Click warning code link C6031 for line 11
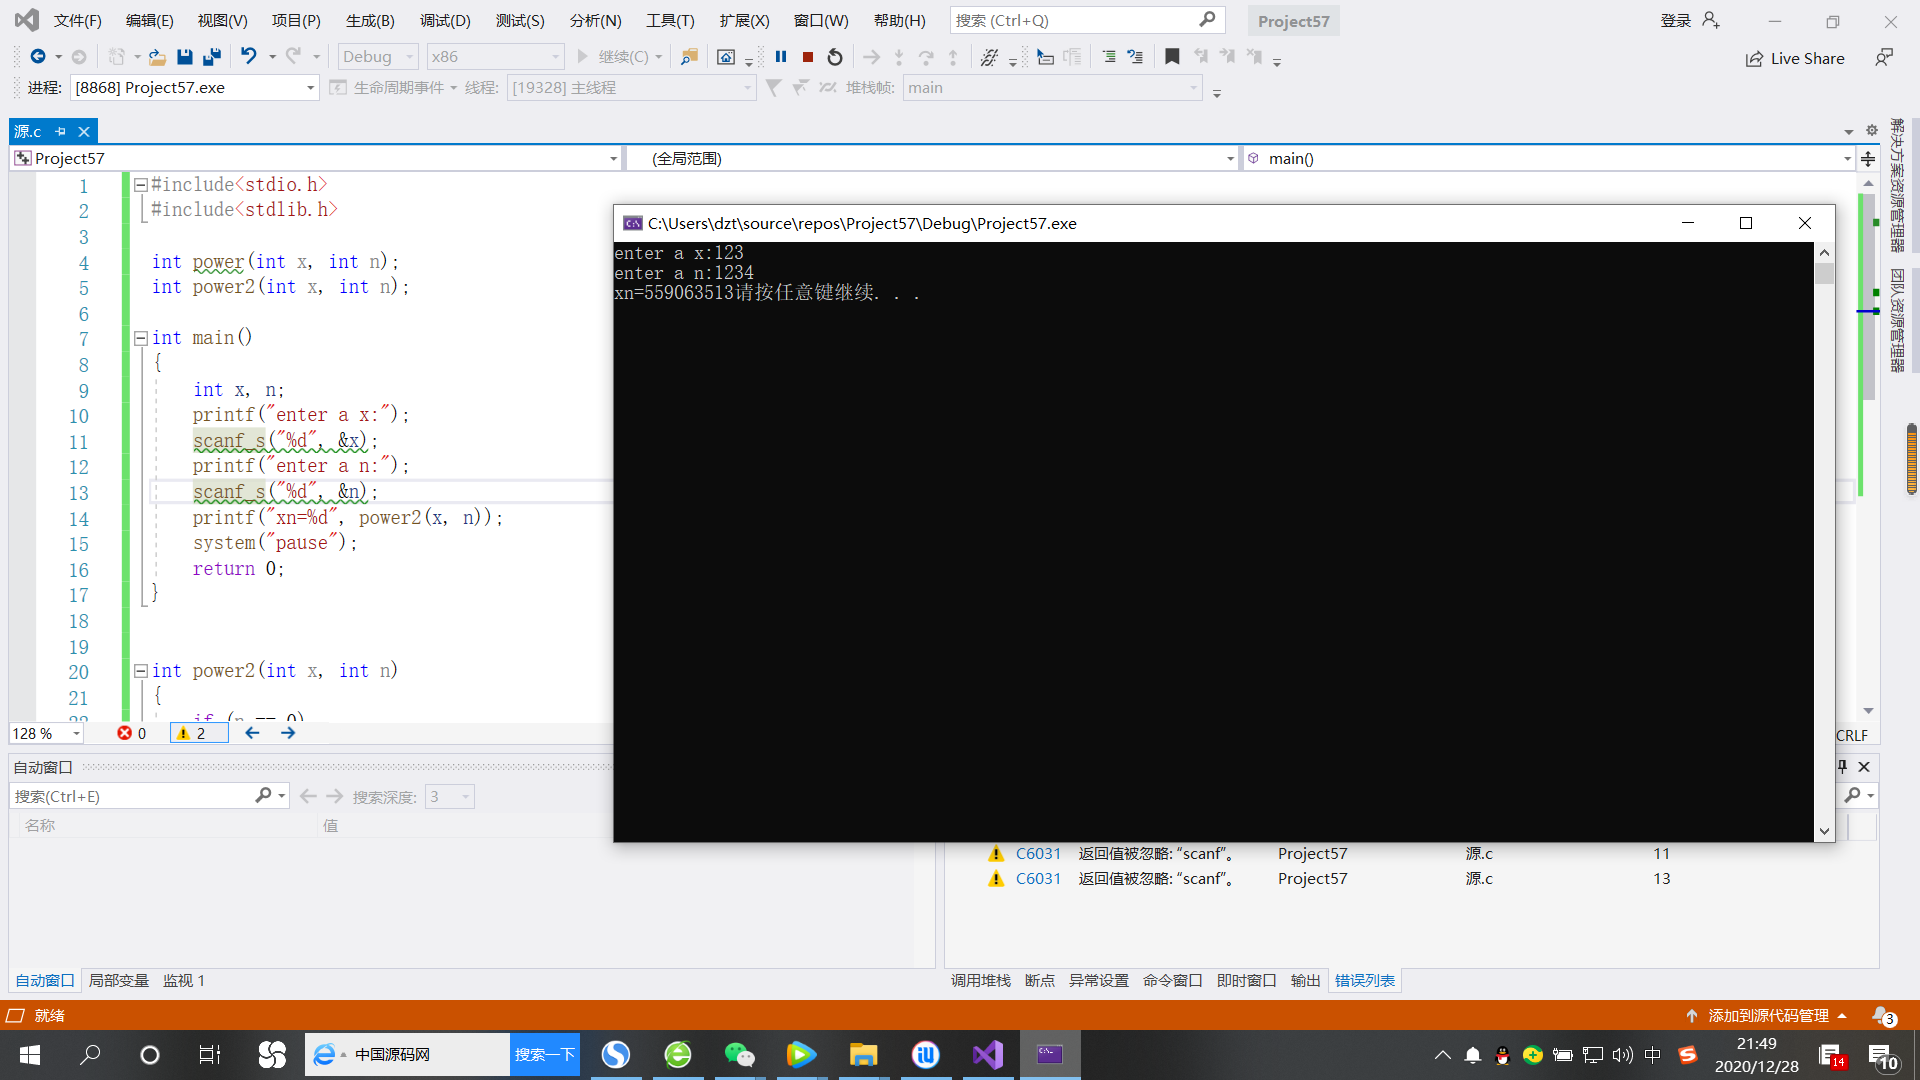Viewport: 1920px width, 1080px height. [1038, 853]
